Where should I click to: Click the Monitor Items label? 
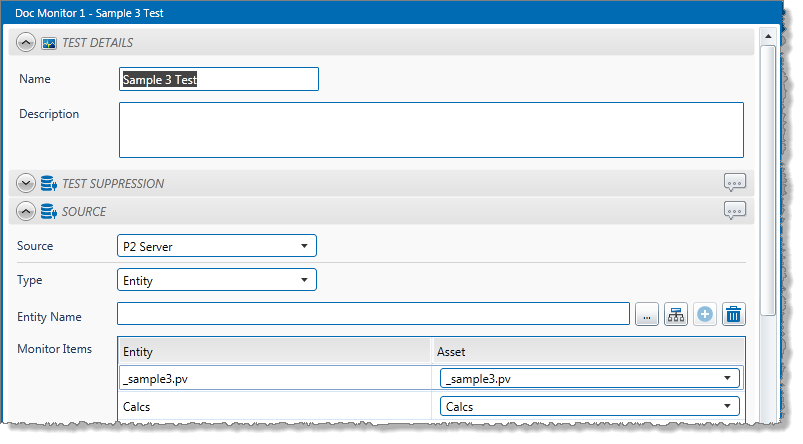tap(55, 349)
